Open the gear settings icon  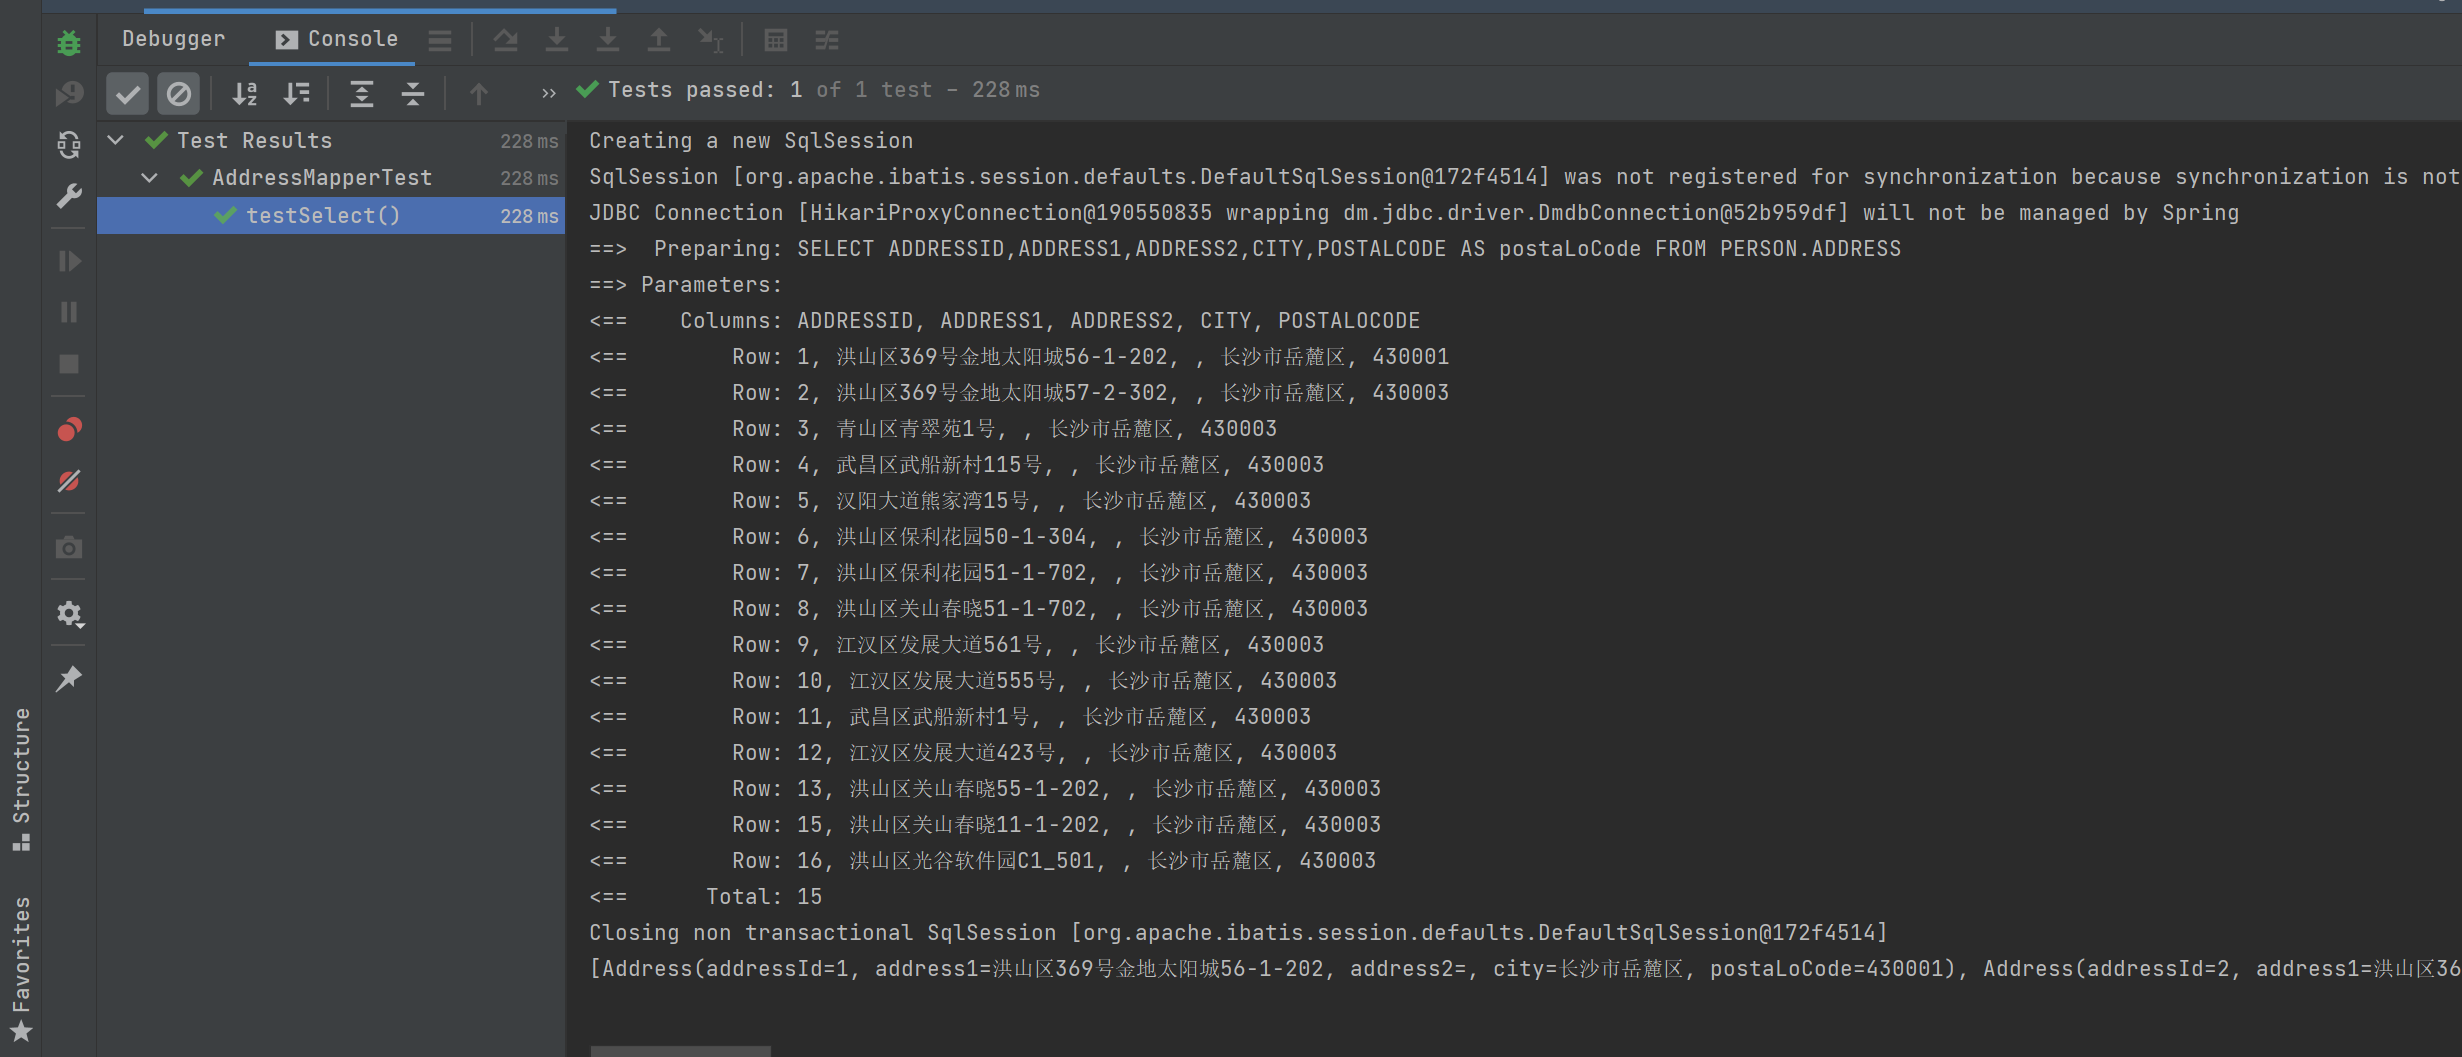[68, 614]
